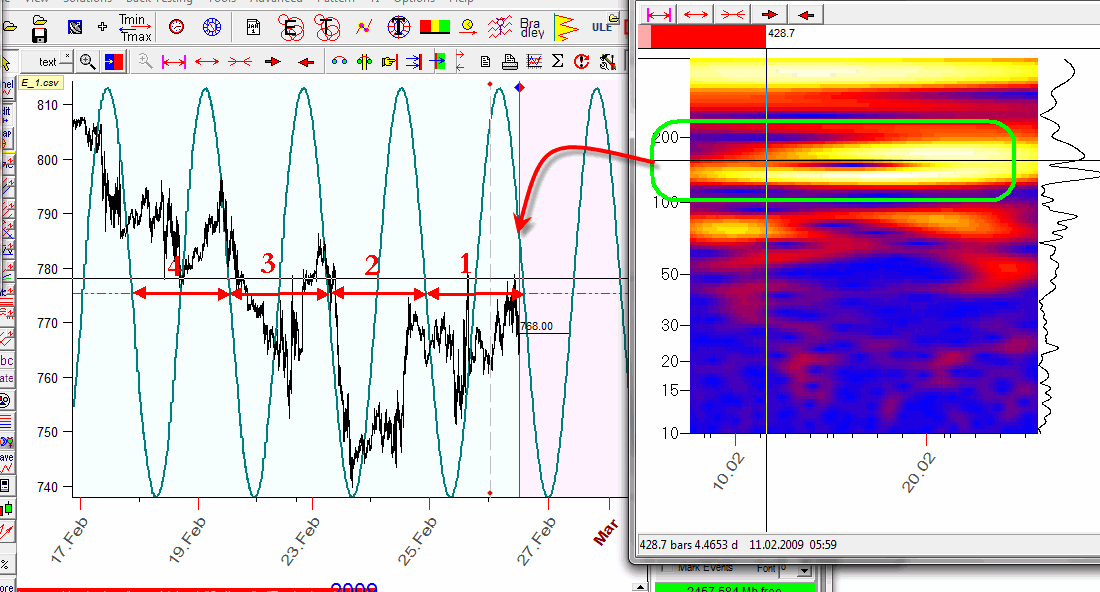
Task: Click the small scroll up arrow at bottom
Action: pyautogui.click(x=639, y=587)
